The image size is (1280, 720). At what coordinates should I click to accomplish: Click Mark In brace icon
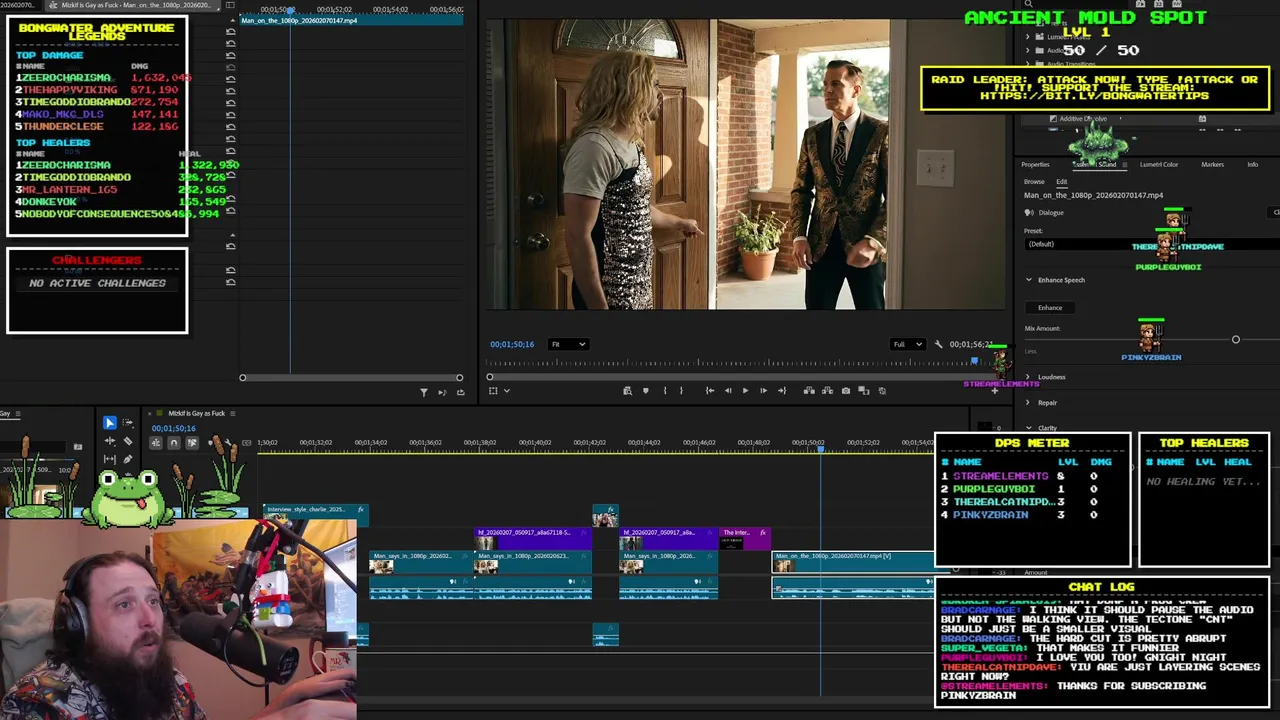(x=665, y=391)
